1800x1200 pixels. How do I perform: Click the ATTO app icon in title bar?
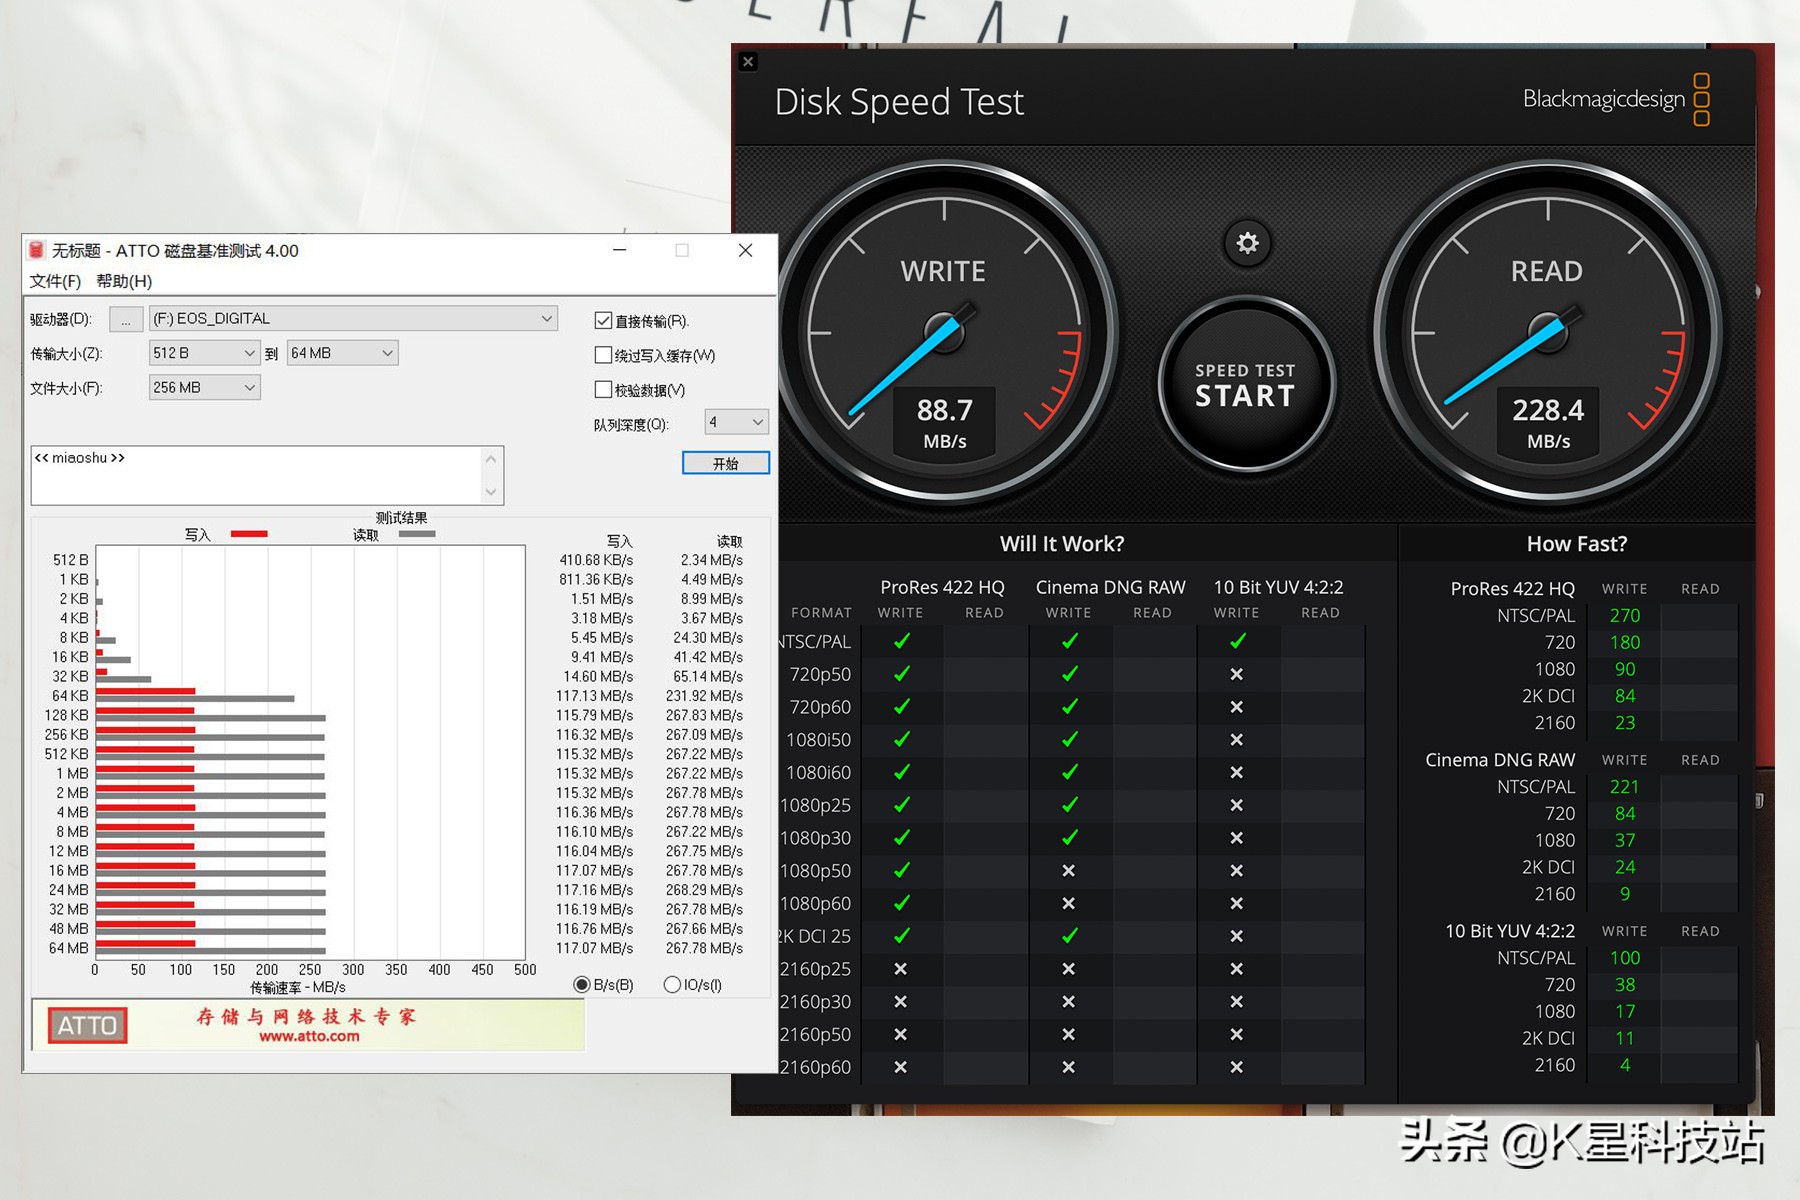coord(37,250)
